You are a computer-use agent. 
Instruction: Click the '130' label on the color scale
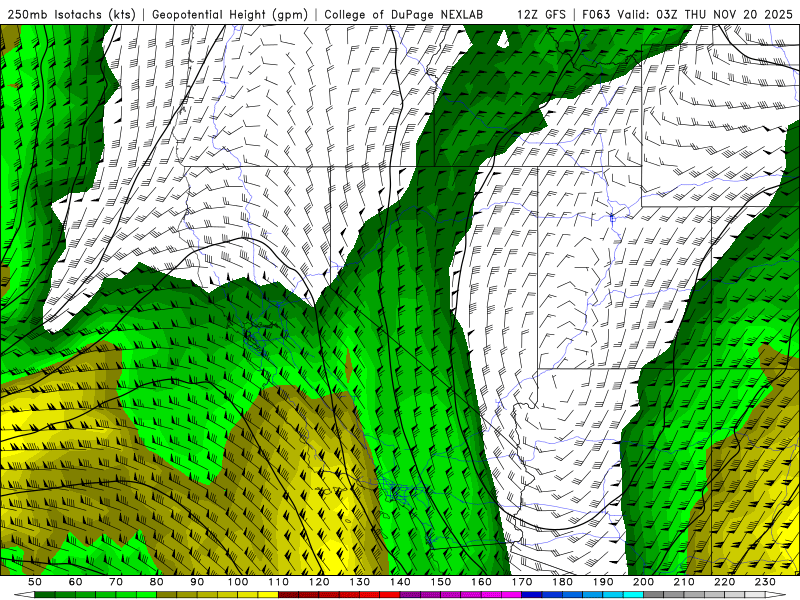[x=360, y=582]
